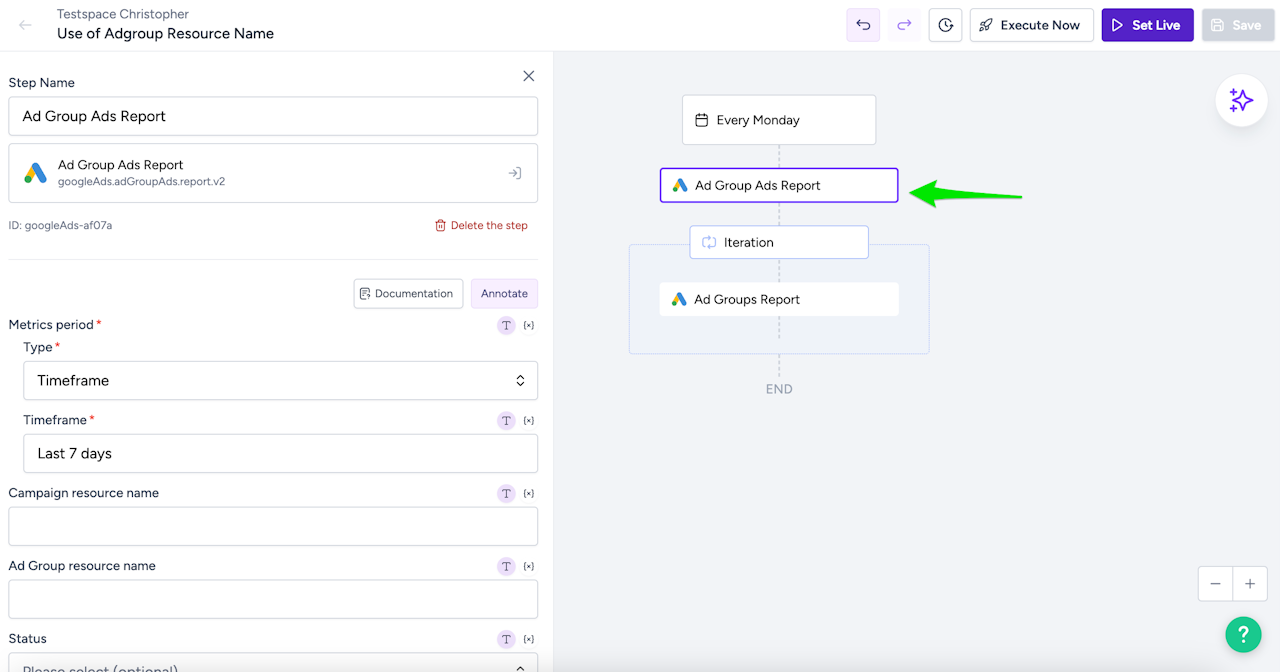Click the redo arrow icon
1280x672 pixels.
coord(904,25)
